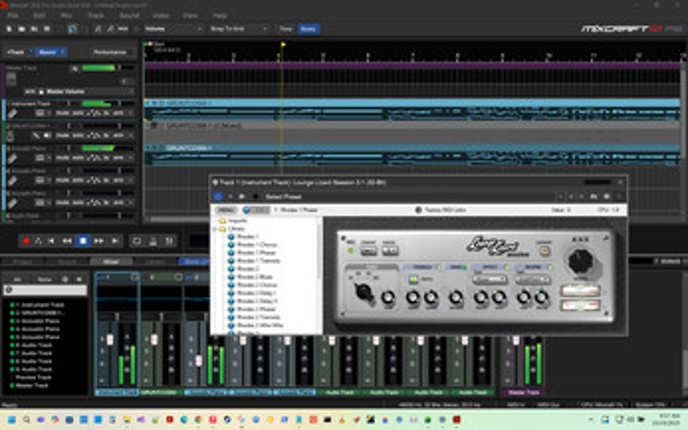The height and width of the screenshot is (430, 688).
Task: Click the Rewind button in transport
Action: pyautogui.click(x=67, y=241)
